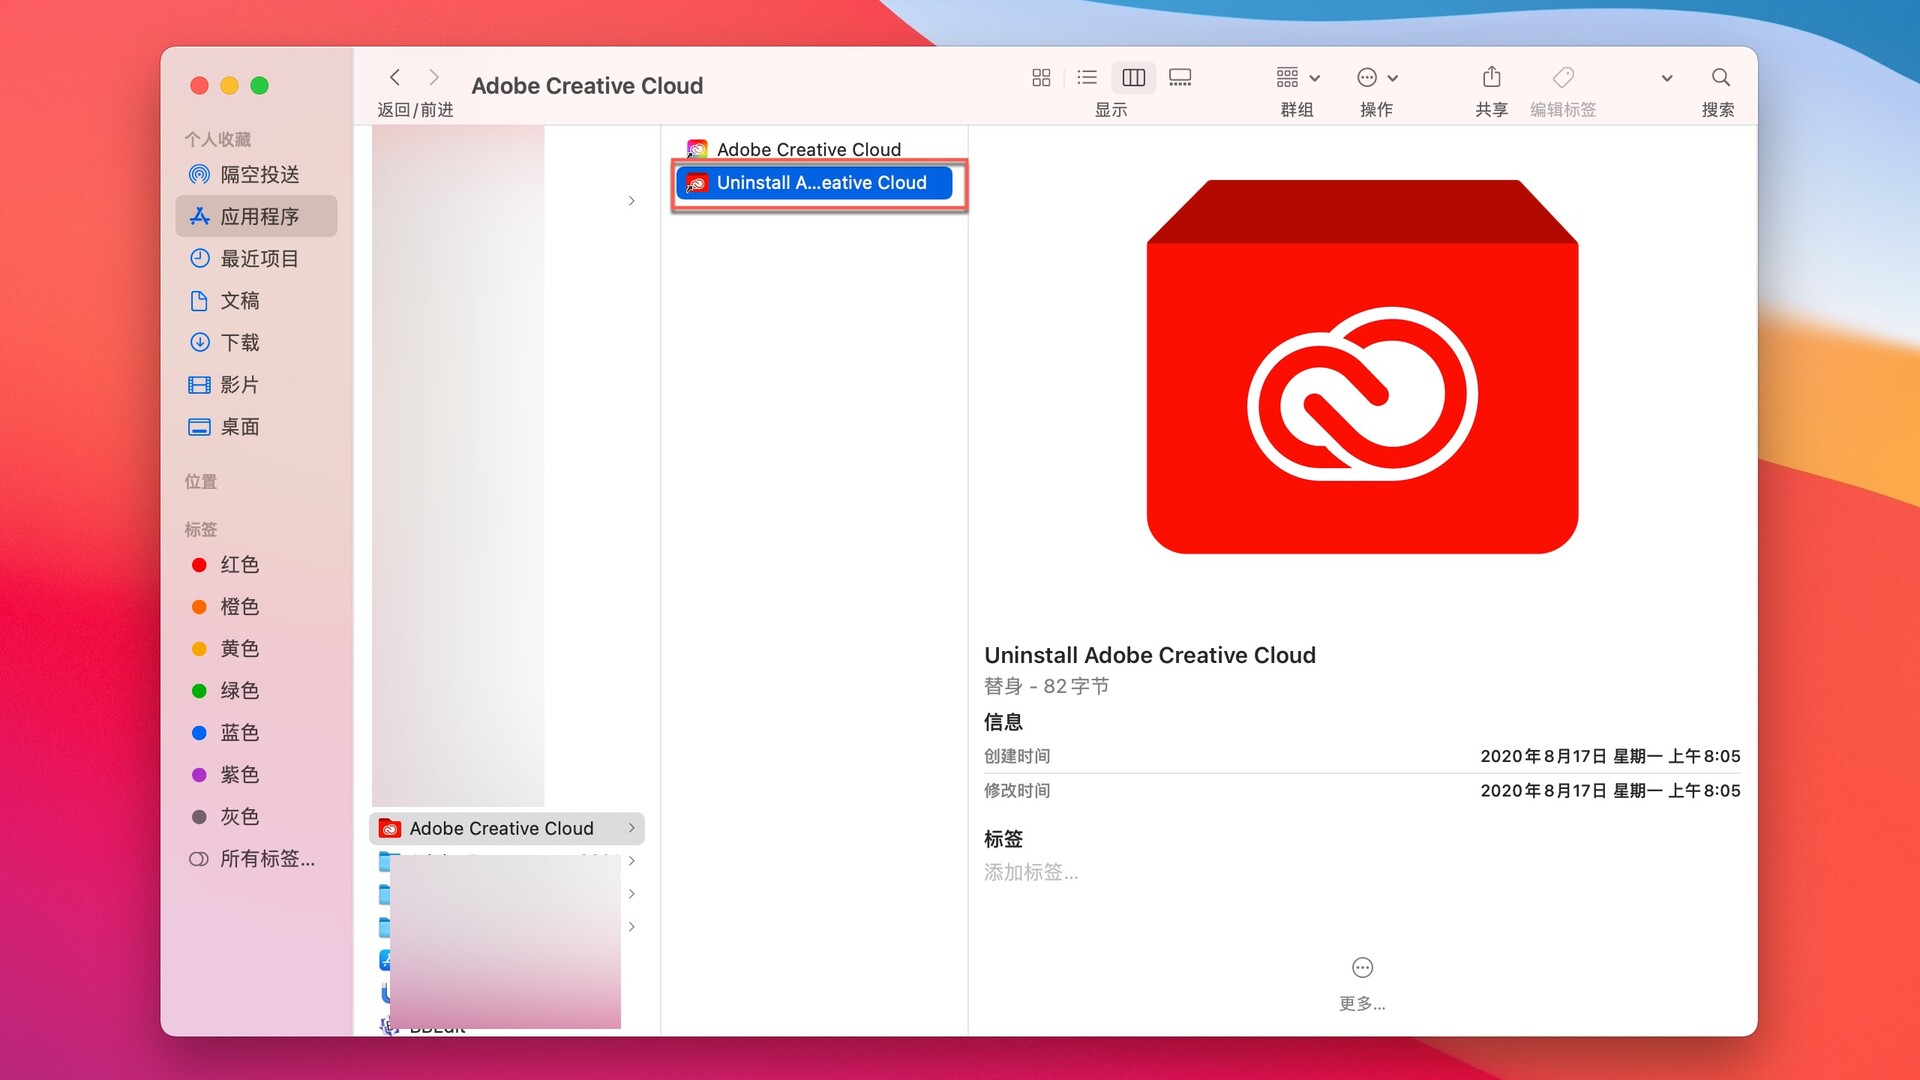Image resolution: width=1920 pixels, height=1080 pixels.
Task: Click the 编辑标签 edit tags icon
Action: (x=1562, y=77)
